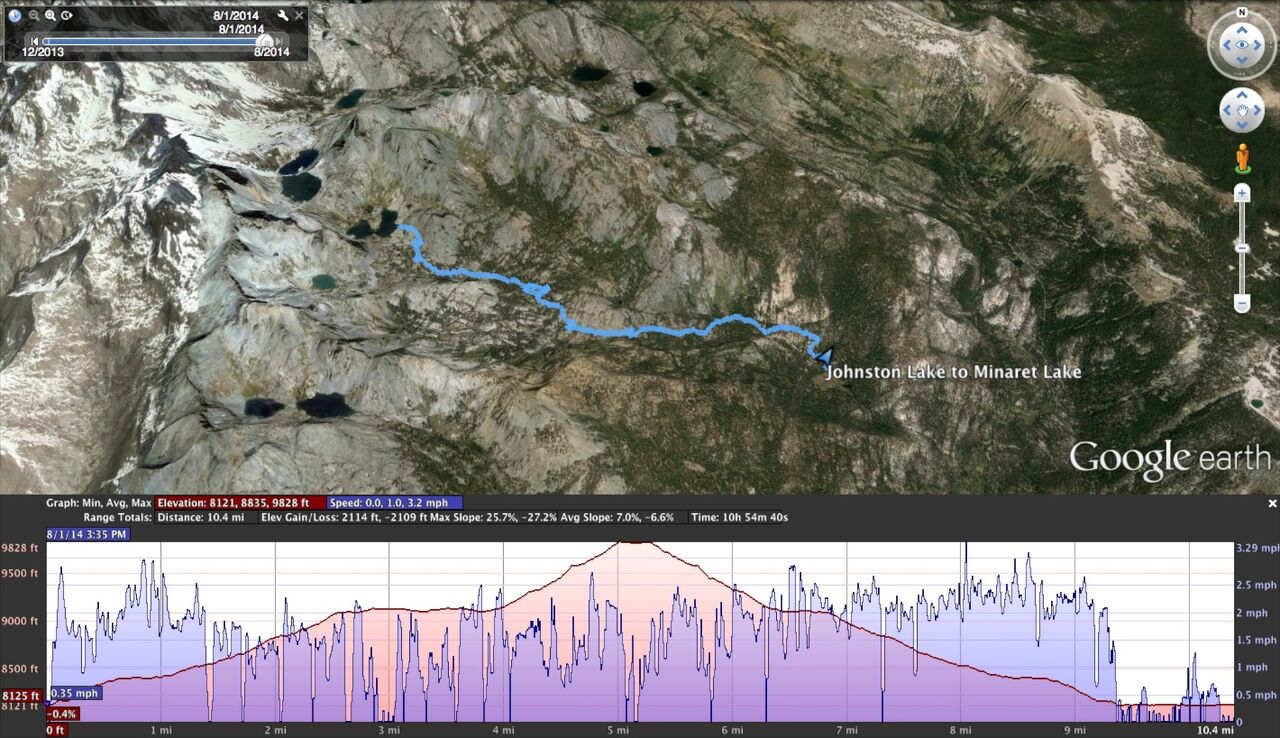Screen dimensions: 1280x738
Task: Click the zoom in plus button
Action: point(1241,192)
